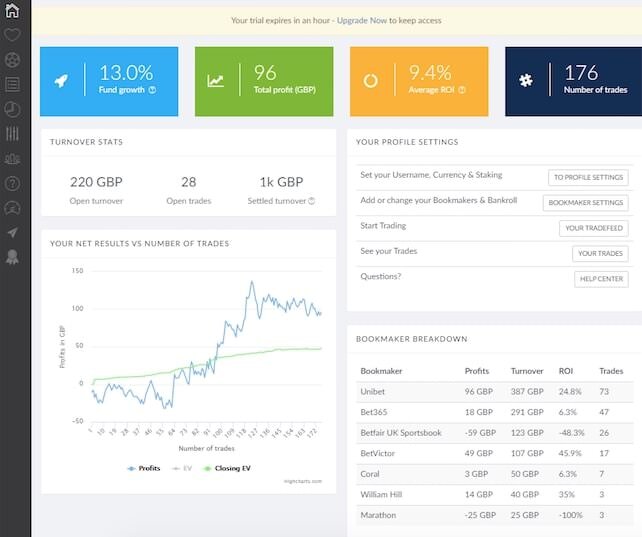This screenshot has width=642, height=537.
Task: Click the 1k GBP settled turnover value
Action: click(281, 182)
